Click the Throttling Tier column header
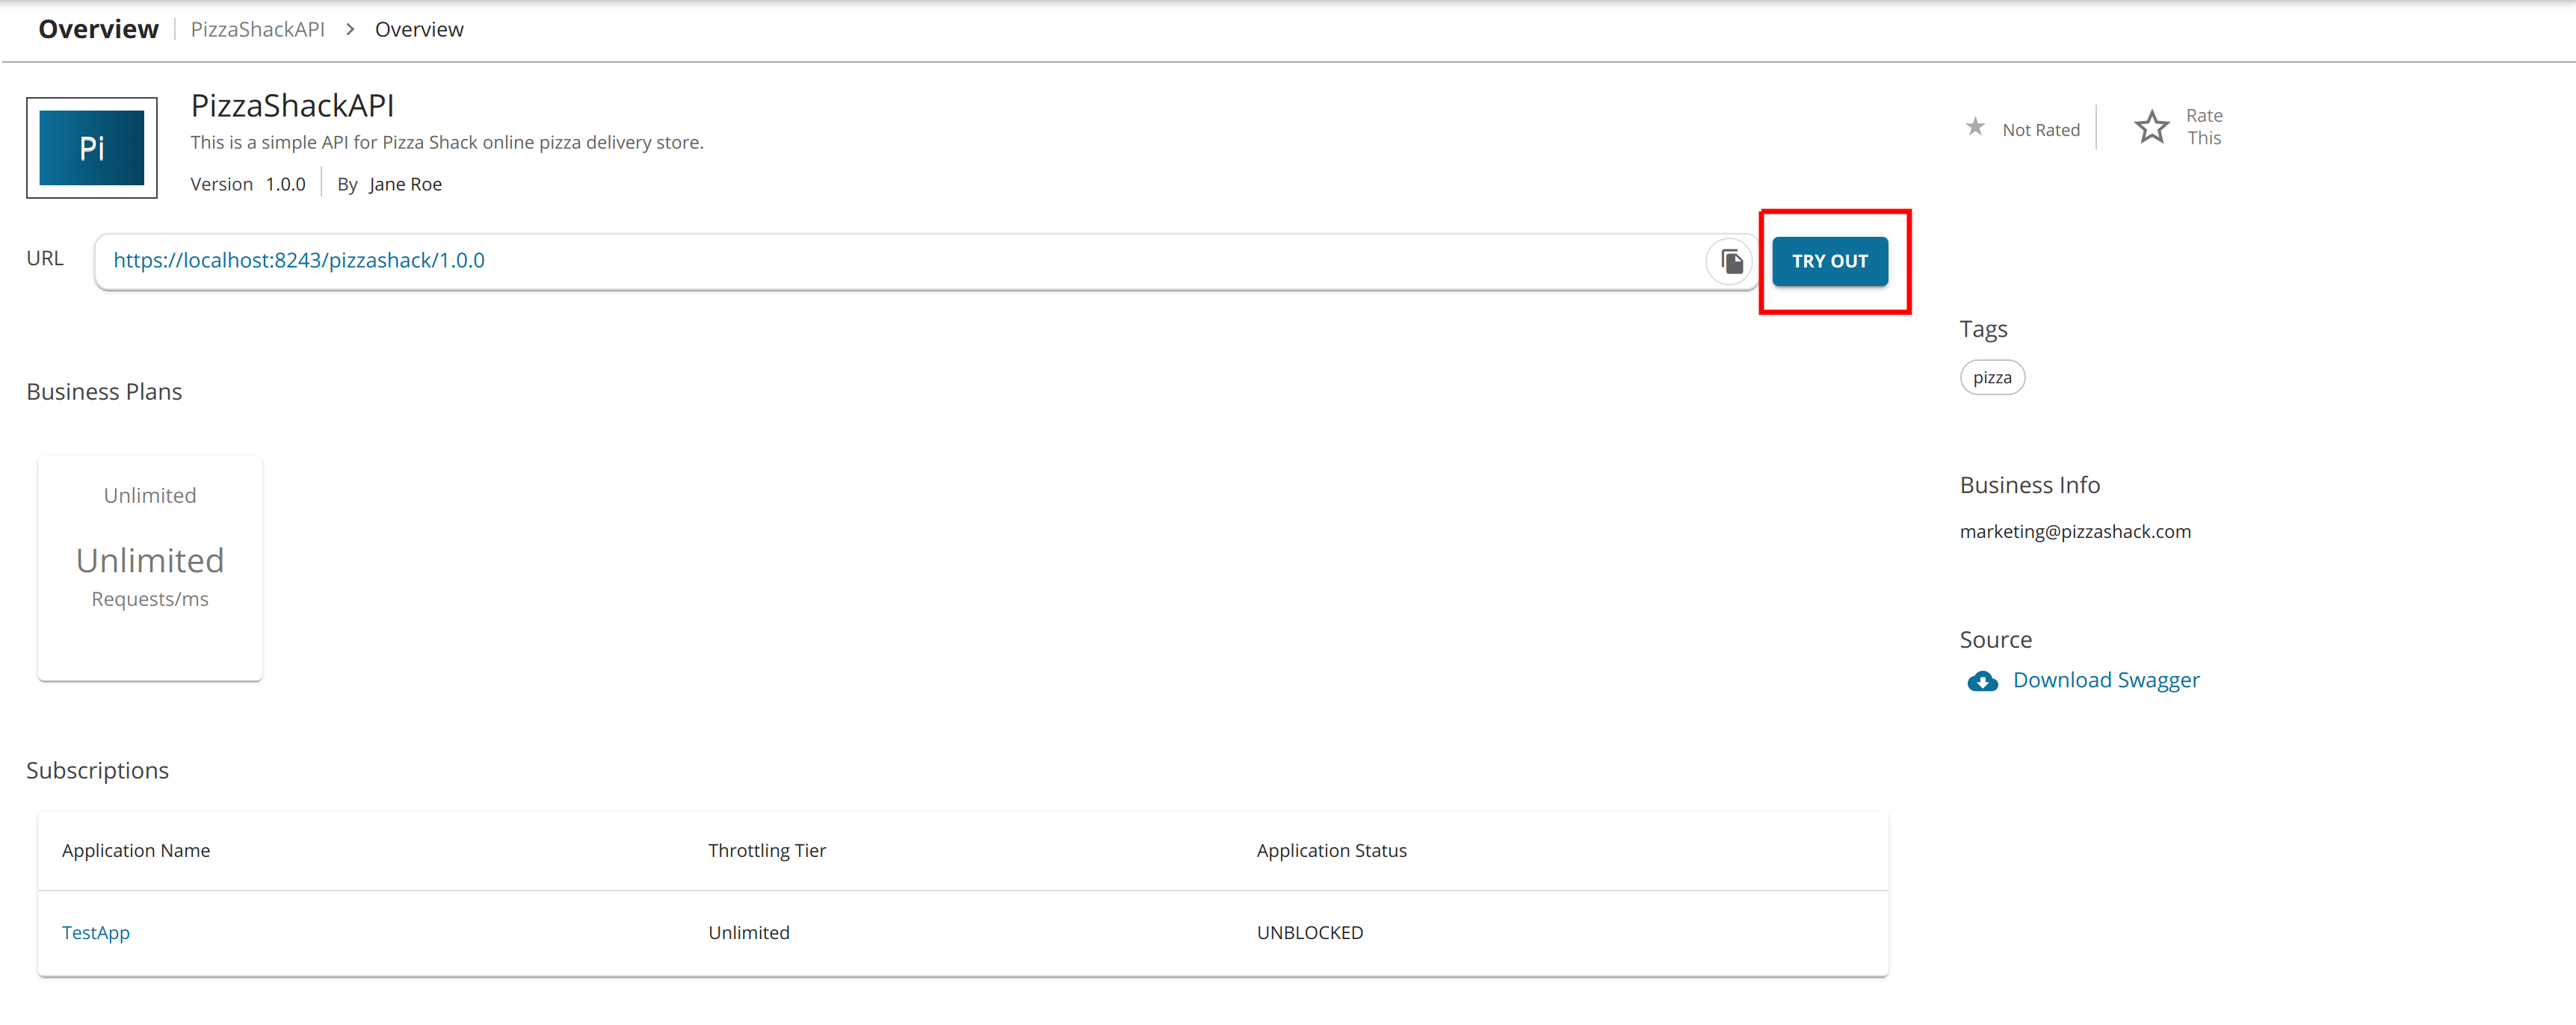The height and width of the screenshot is (1025, 2576). click(766, 851)
